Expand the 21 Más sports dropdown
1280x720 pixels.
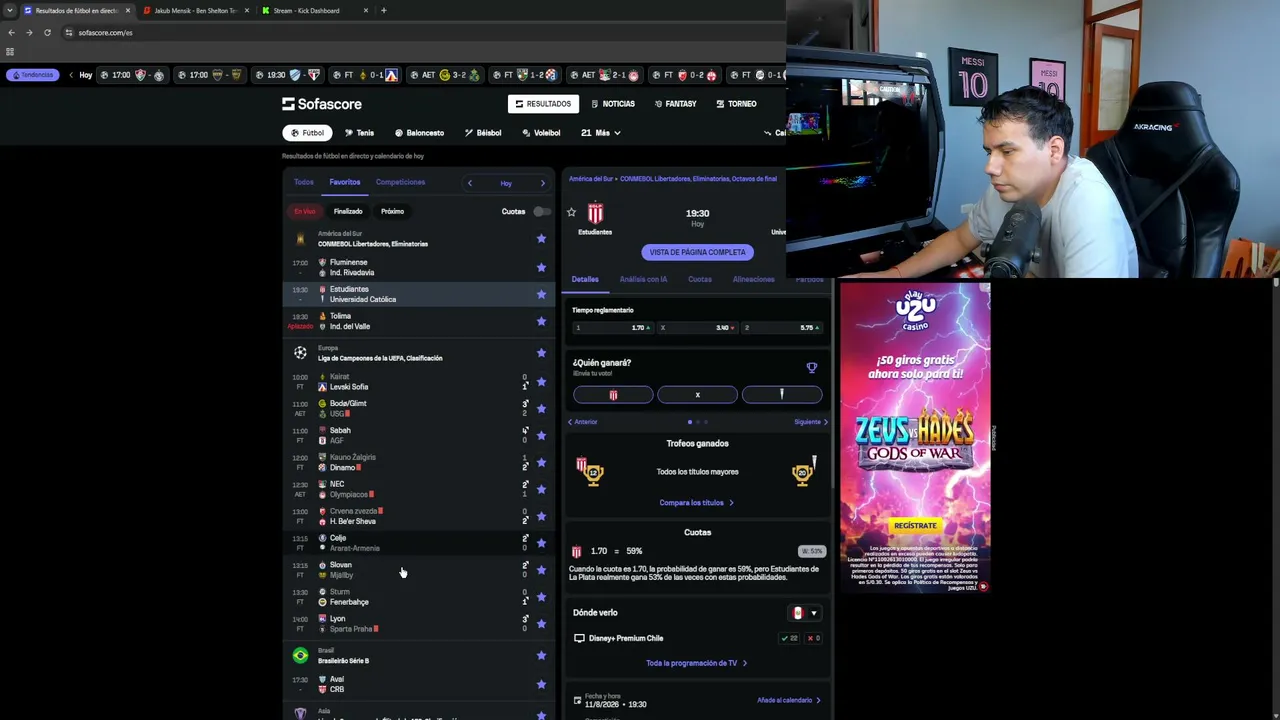point(601,133)
